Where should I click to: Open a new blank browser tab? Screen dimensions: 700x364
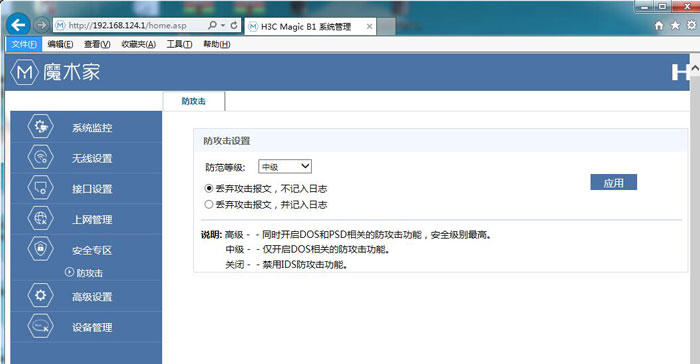point(386,27)
